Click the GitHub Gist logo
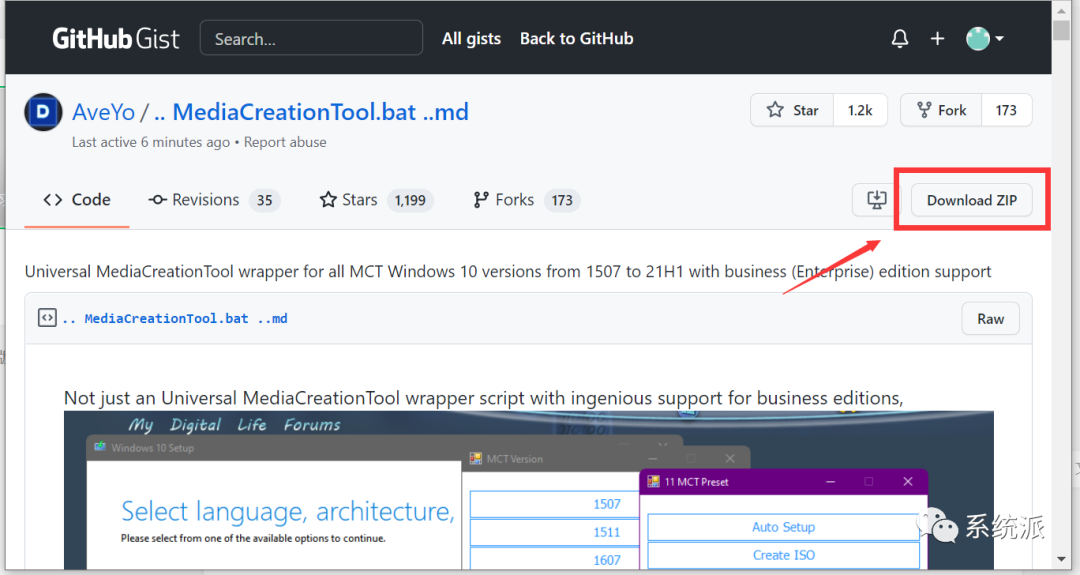1080x575 pixels. pyautogui.click(x=116, y=39)
